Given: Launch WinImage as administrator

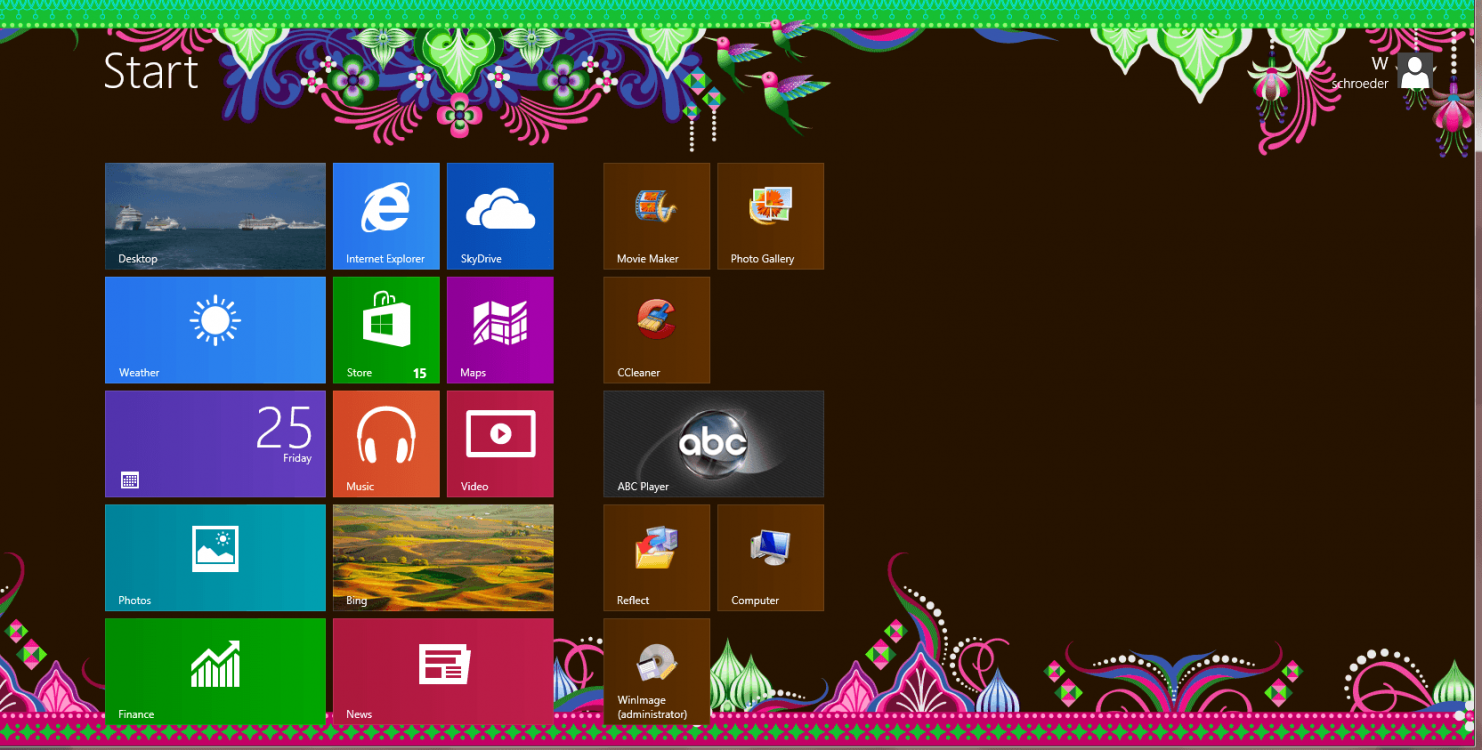Looking at the screenshot, I should click(x=656, y=670).
